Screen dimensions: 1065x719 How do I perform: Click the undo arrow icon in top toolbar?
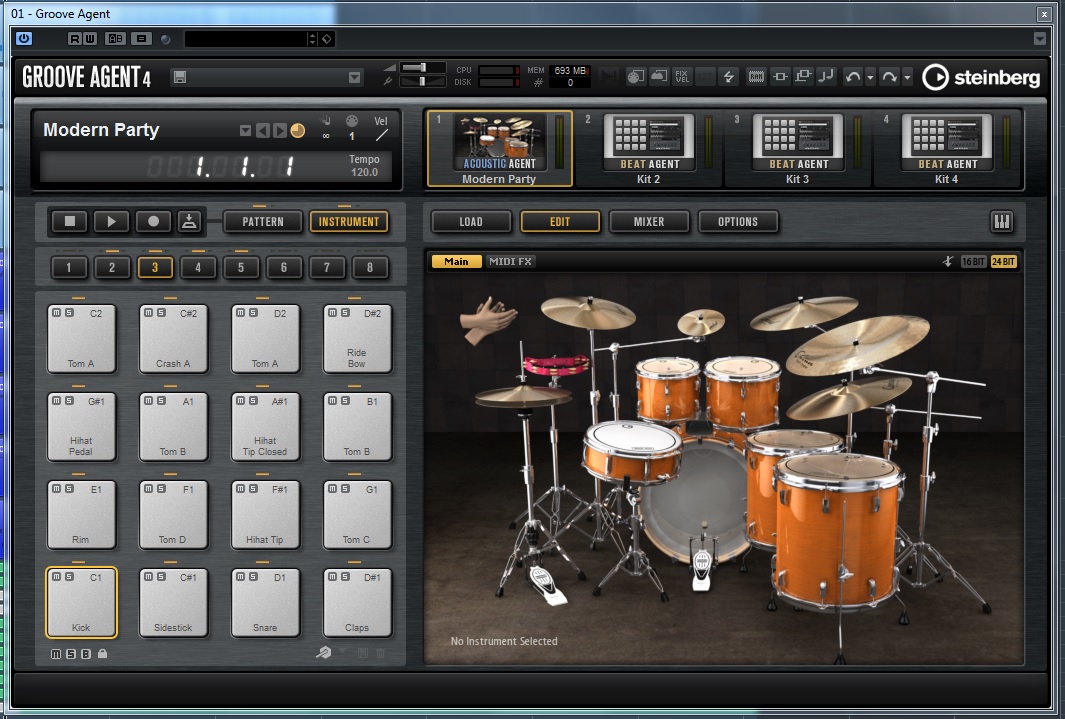[x=853, y=77]
